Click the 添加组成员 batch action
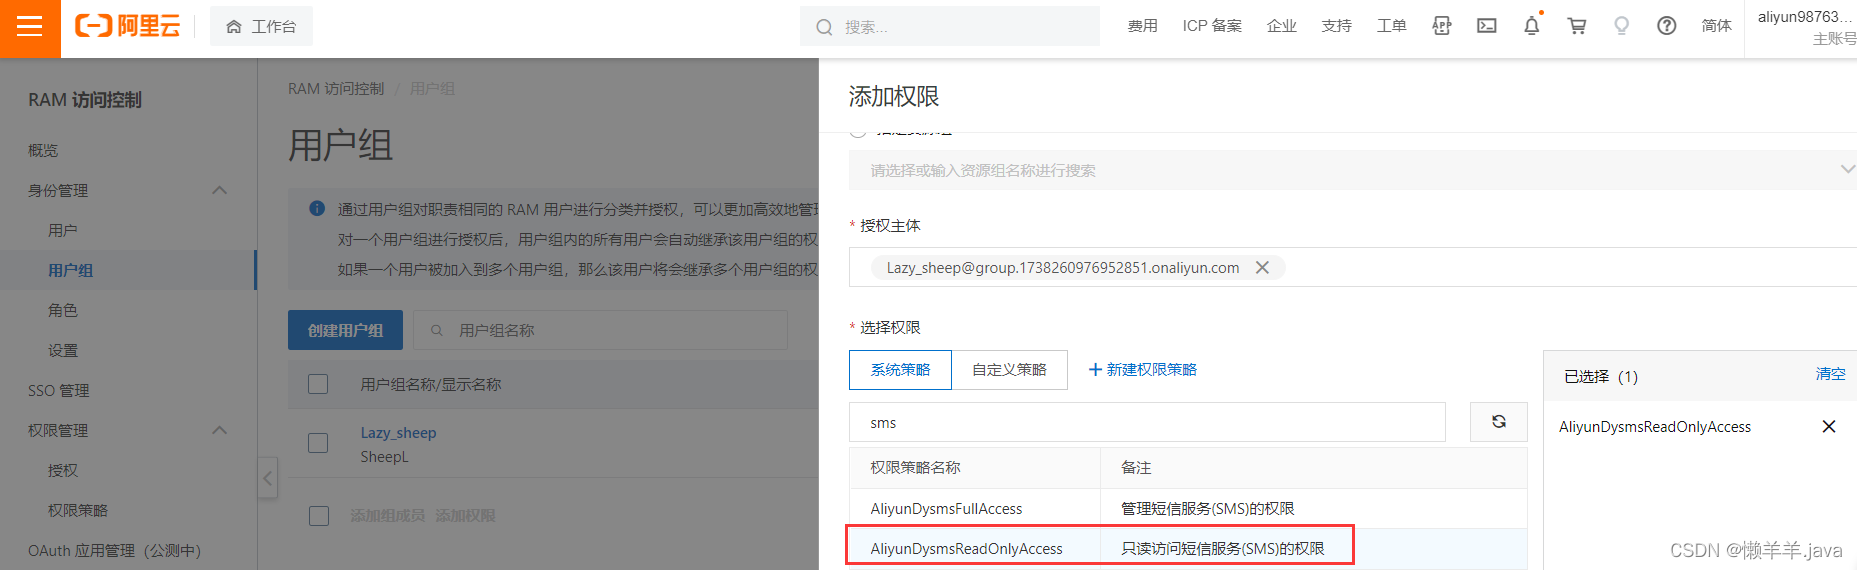This screenshot has width=1857, height=570. tap(387, 516)
